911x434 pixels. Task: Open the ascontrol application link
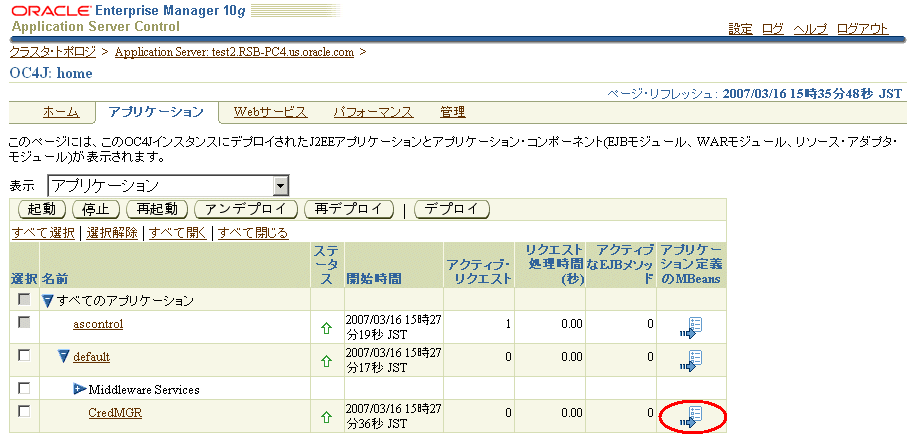[x=98, y=324]
